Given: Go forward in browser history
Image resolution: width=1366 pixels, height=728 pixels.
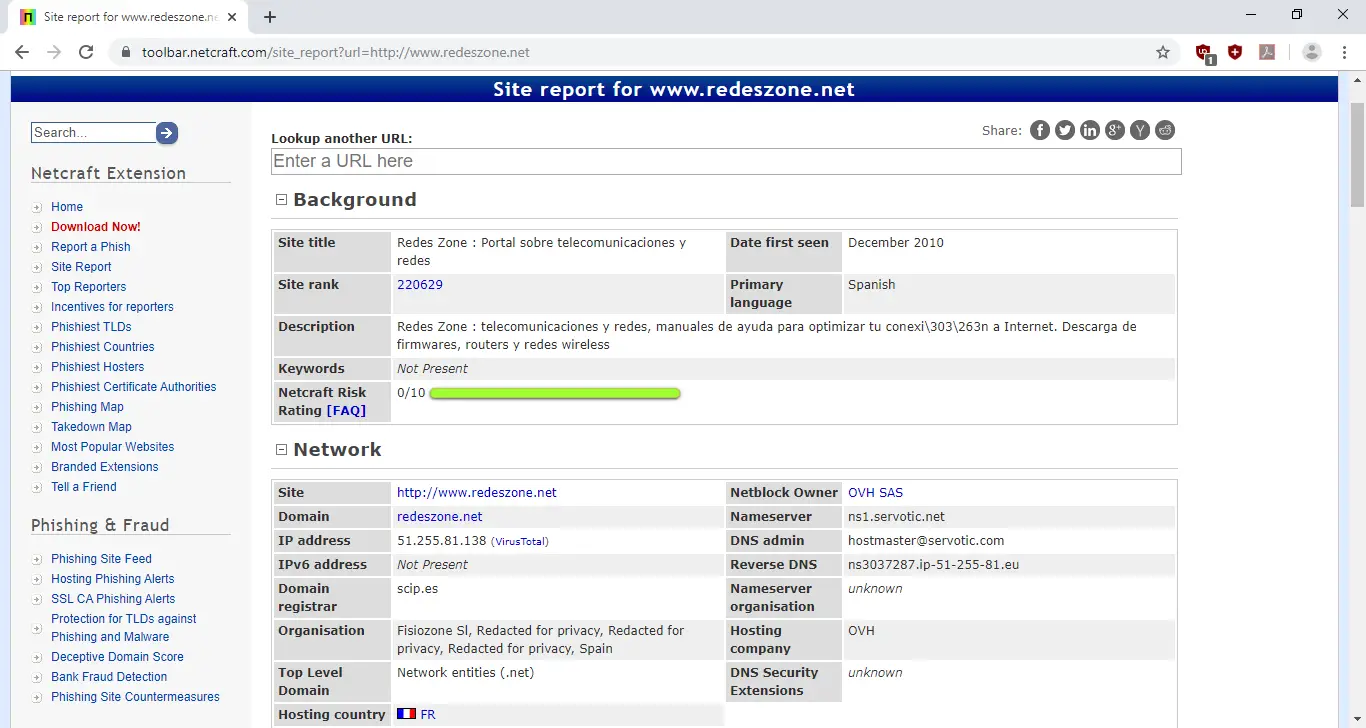Looking at the screenshot, I should 54,52.
